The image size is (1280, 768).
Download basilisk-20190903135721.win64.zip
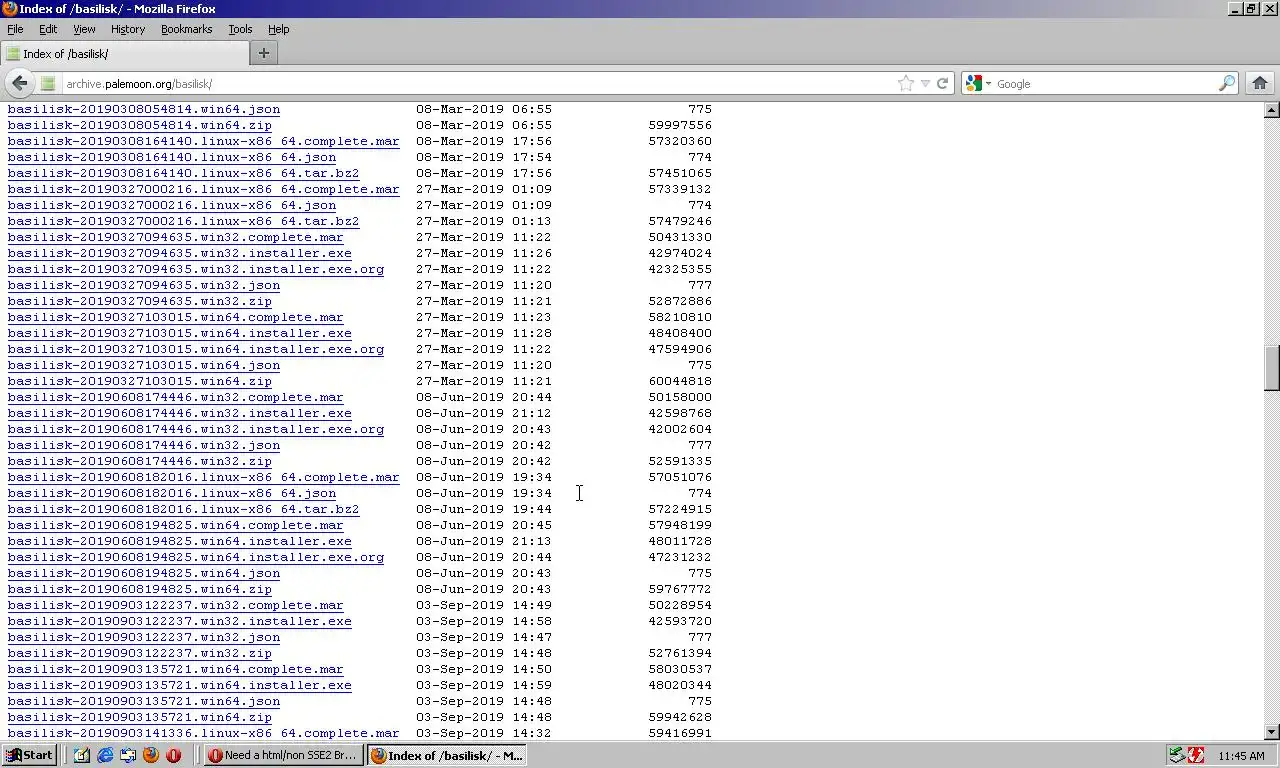140,717
